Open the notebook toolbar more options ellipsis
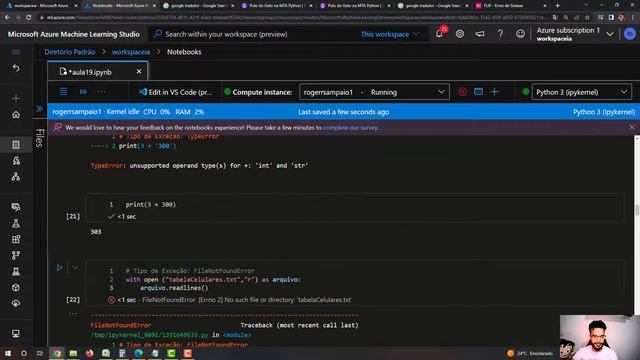The image size is (640, 360). [x=102, y=92]
